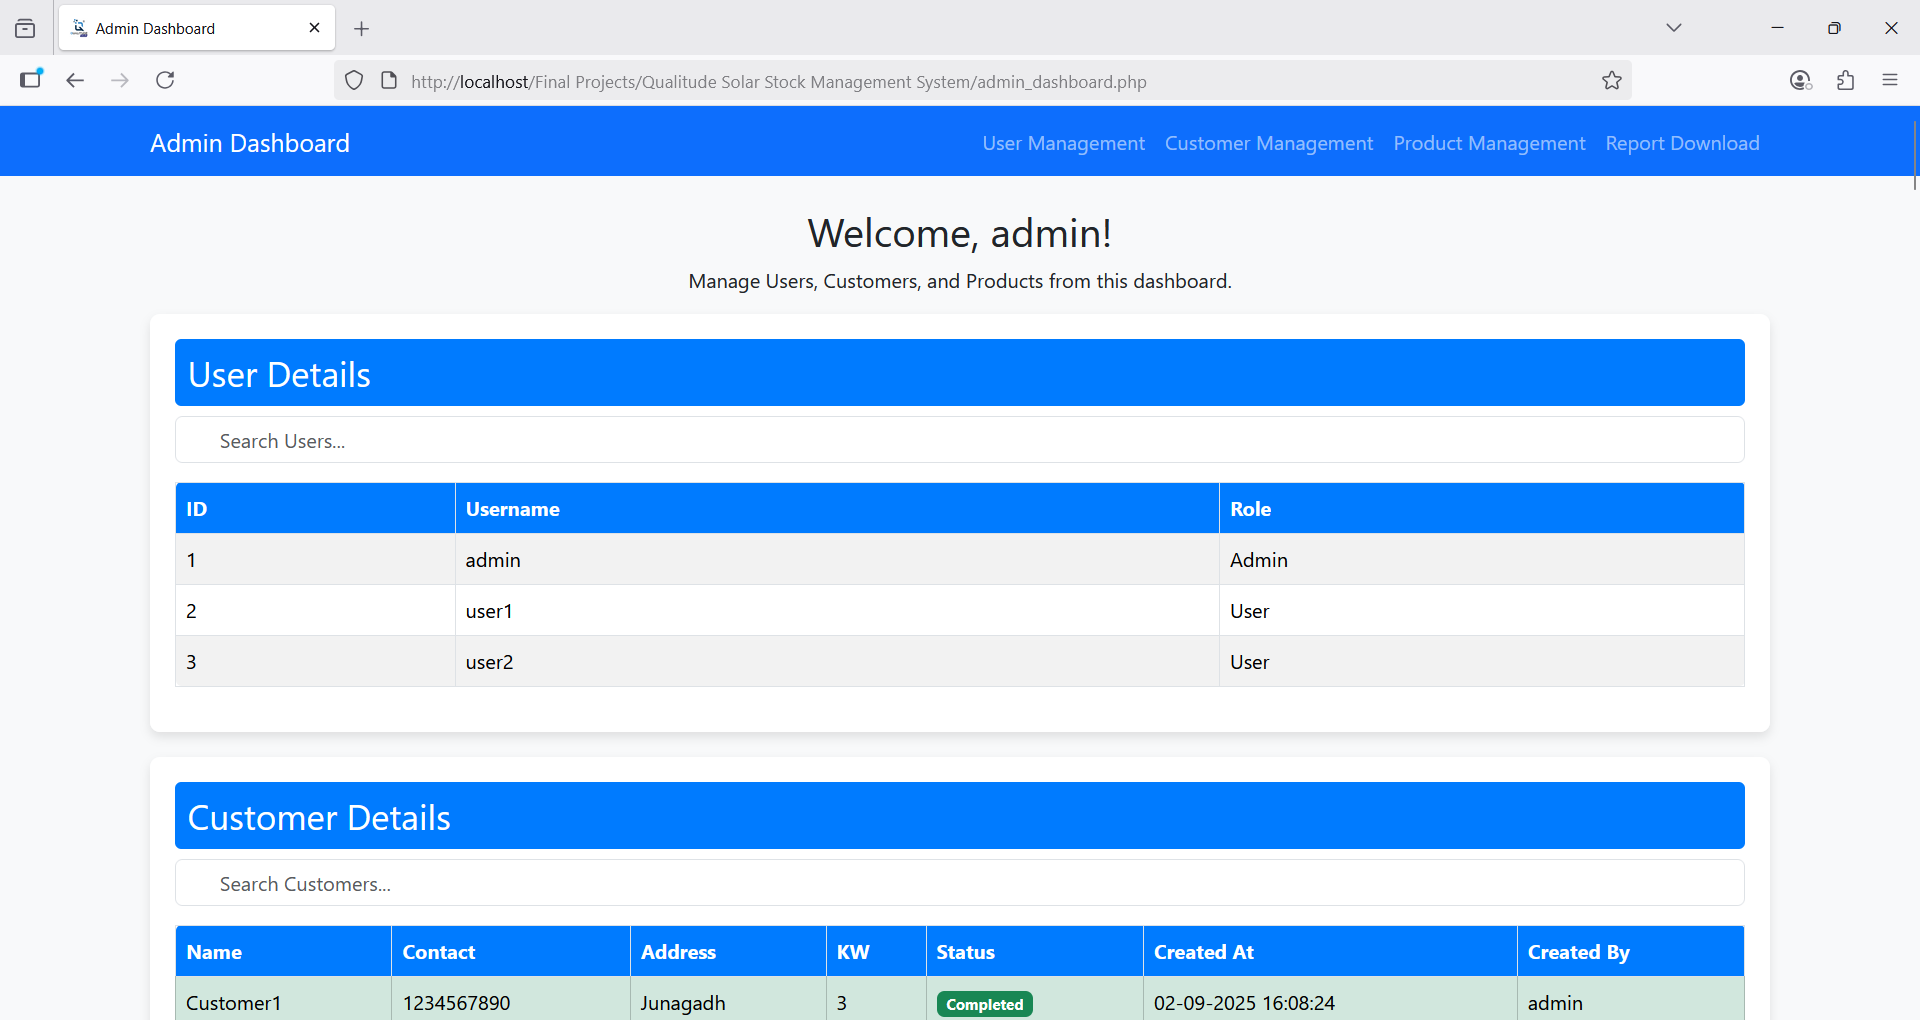Click the tracking protection shield icon
Image resolution: width=1920 pixels, height=1020 pixels.
click(x=354, y=81)
